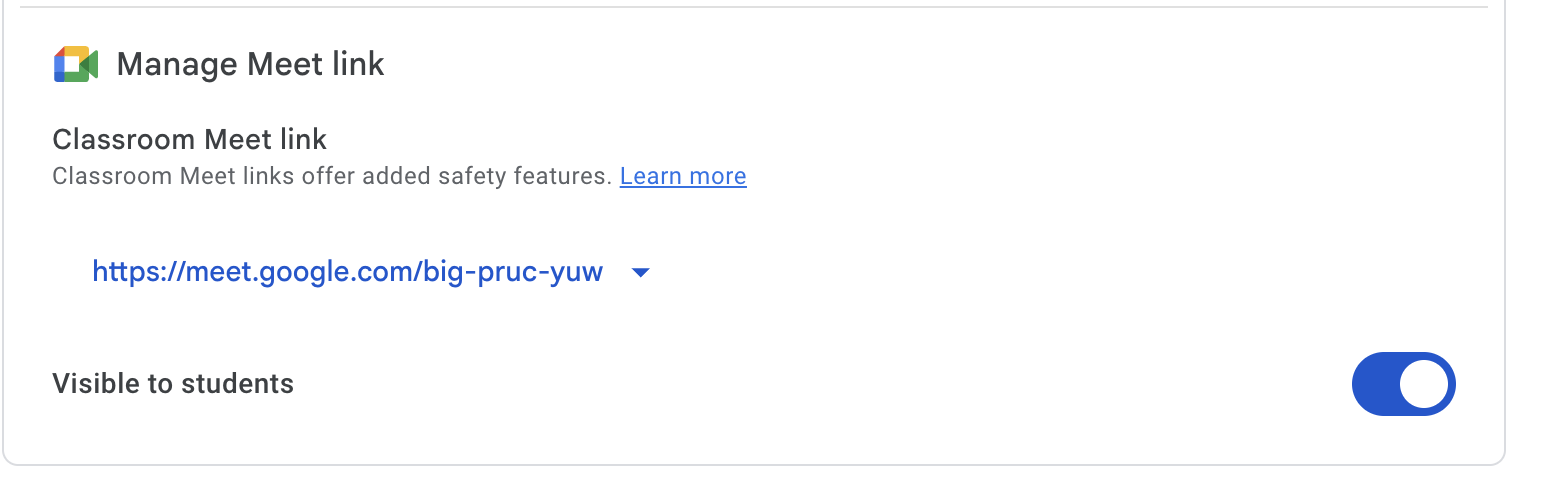Click the green part of Meet icon
Viewport: 1542px width, 504px height.
(89, 66)
